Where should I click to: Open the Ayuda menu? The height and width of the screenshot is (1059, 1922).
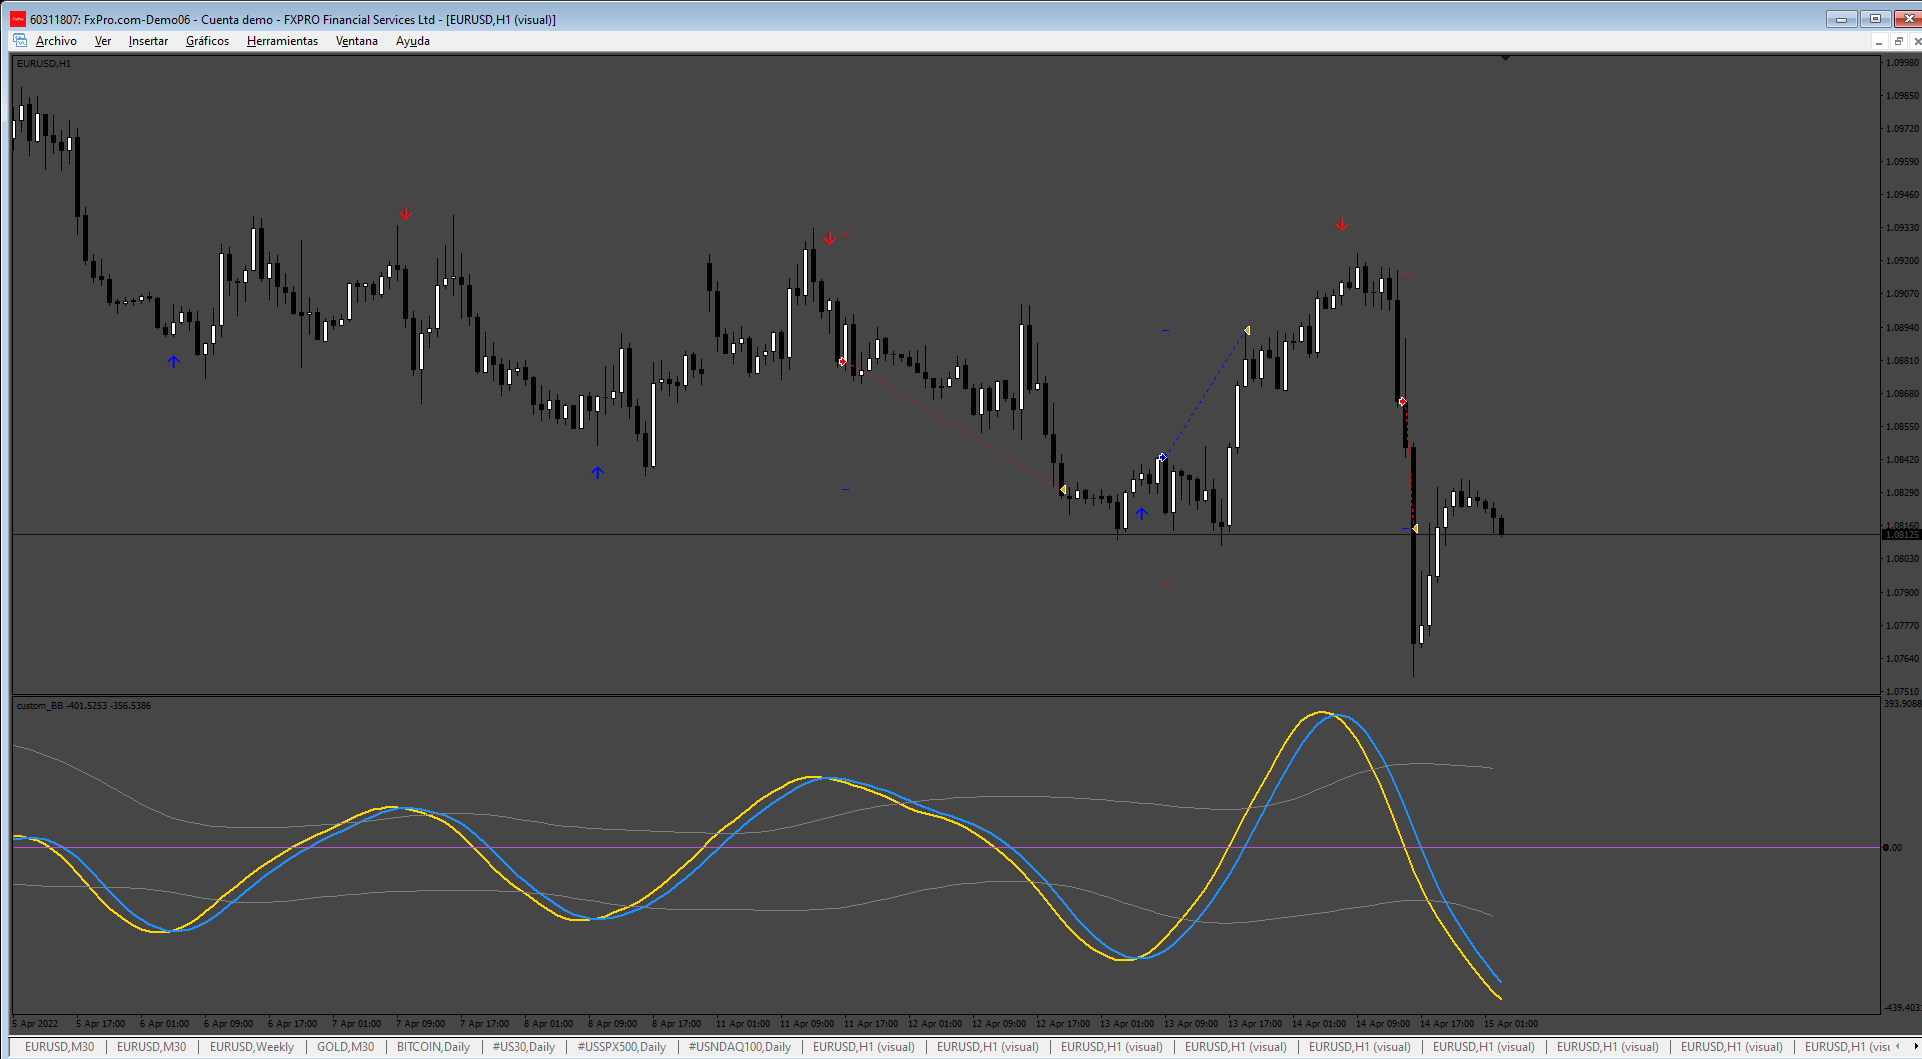click(413, 41)
